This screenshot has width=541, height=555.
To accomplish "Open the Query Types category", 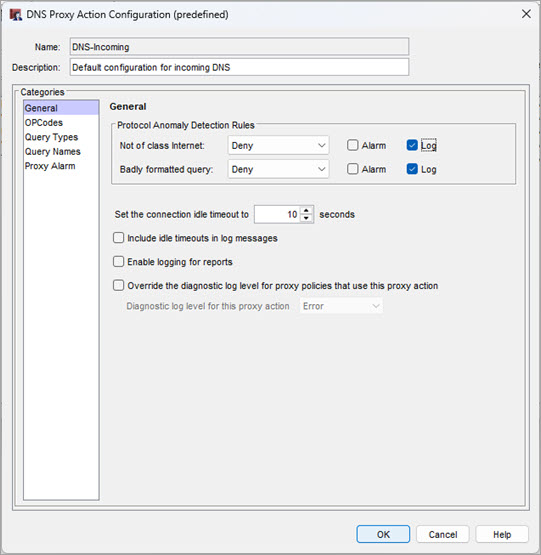I will [61, 137].
